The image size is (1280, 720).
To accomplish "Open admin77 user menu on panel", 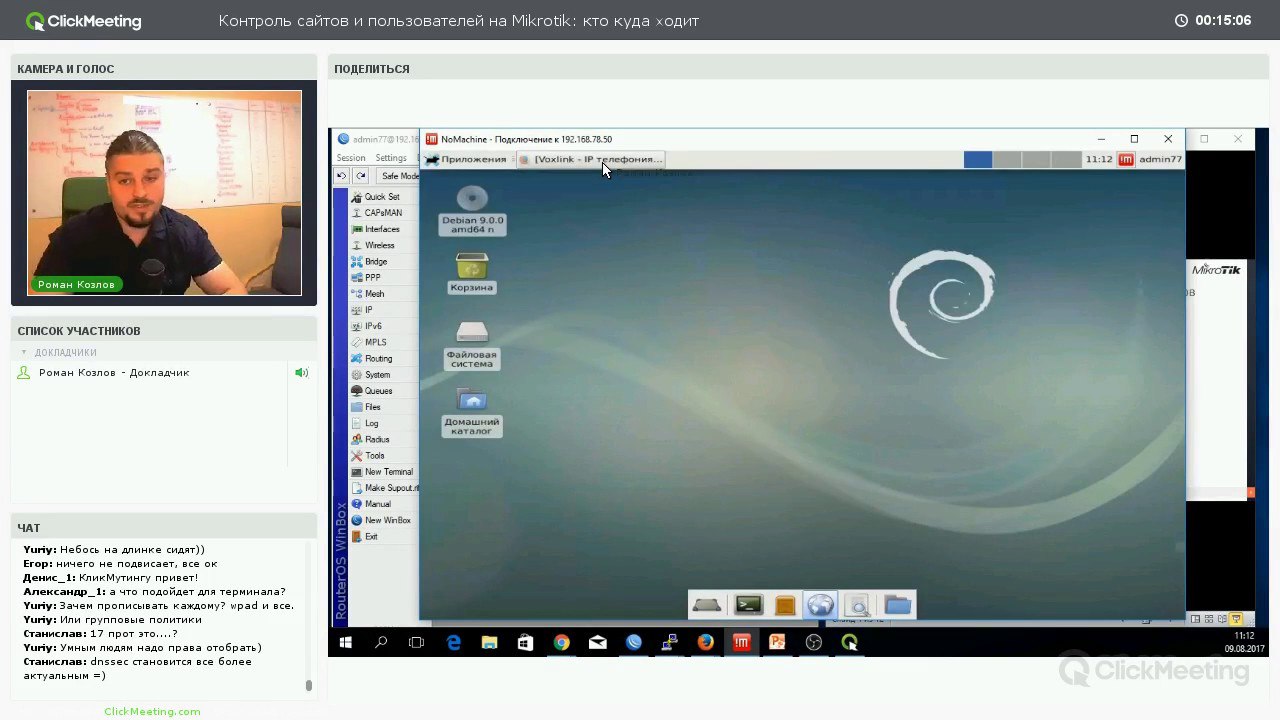I will [1160, 159].
